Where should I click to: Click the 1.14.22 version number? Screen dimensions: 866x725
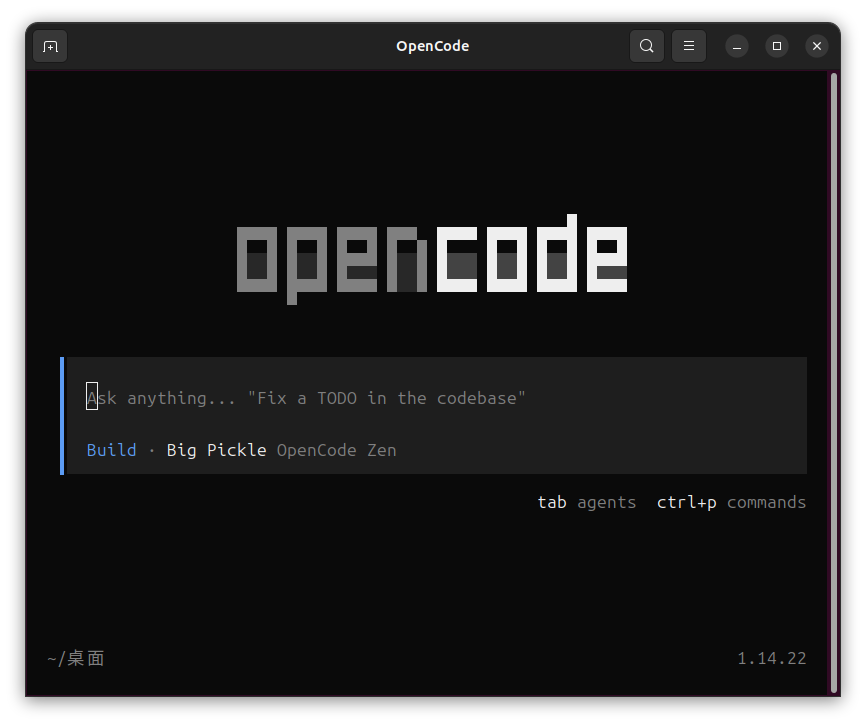click(772, 658)
